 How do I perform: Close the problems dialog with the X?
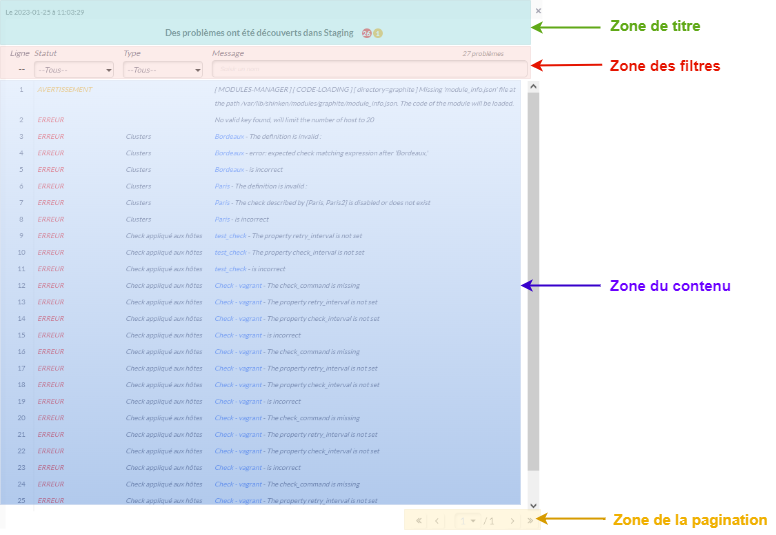[538, 11]
